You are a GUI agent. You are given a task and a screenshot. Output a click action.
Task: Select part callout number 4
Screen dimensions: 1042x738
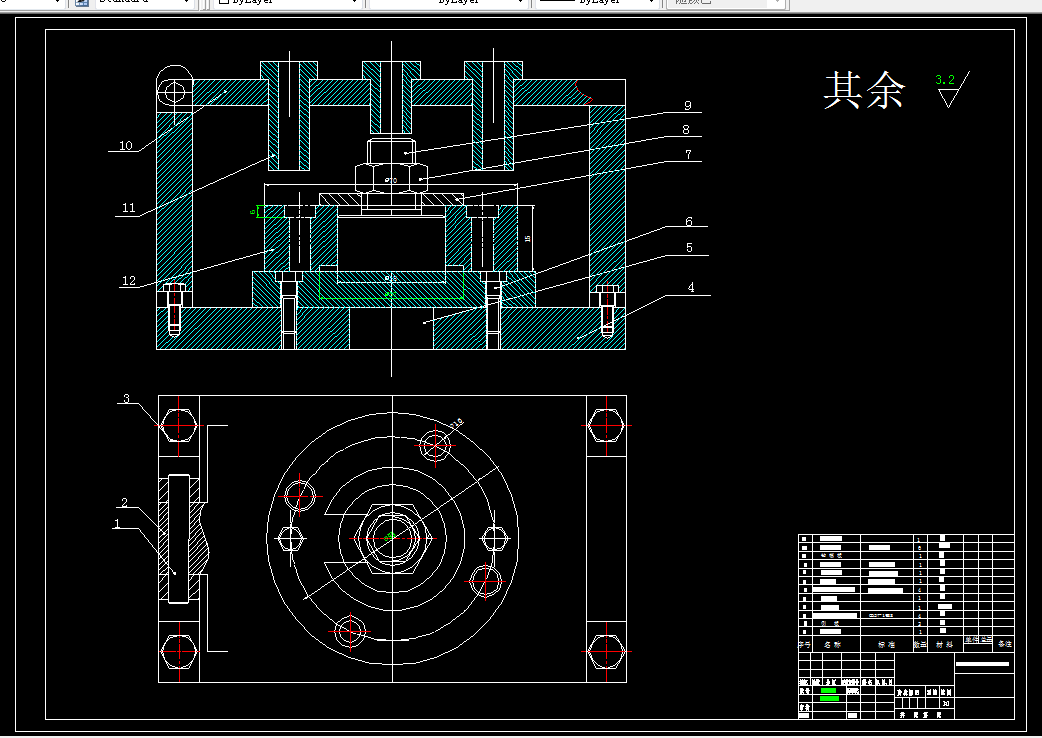(691, 288)
